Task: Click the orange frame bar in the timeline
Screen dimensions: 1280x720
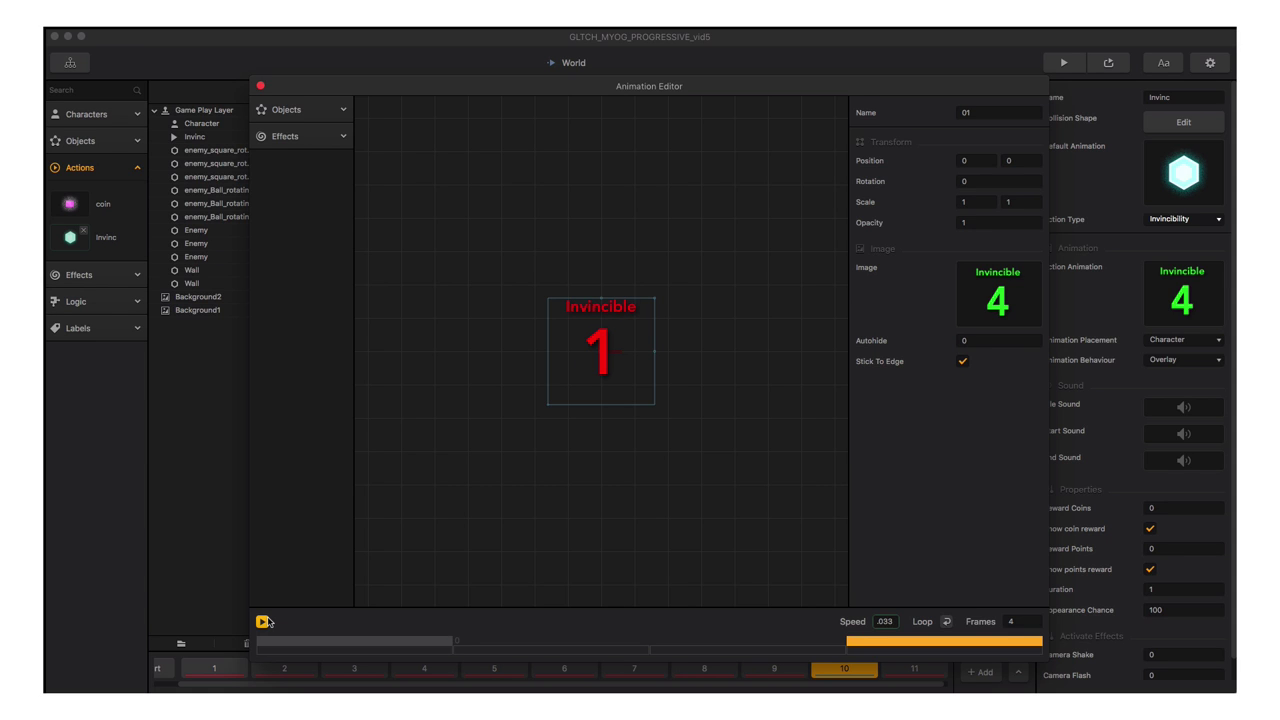Action: point(943,641)
